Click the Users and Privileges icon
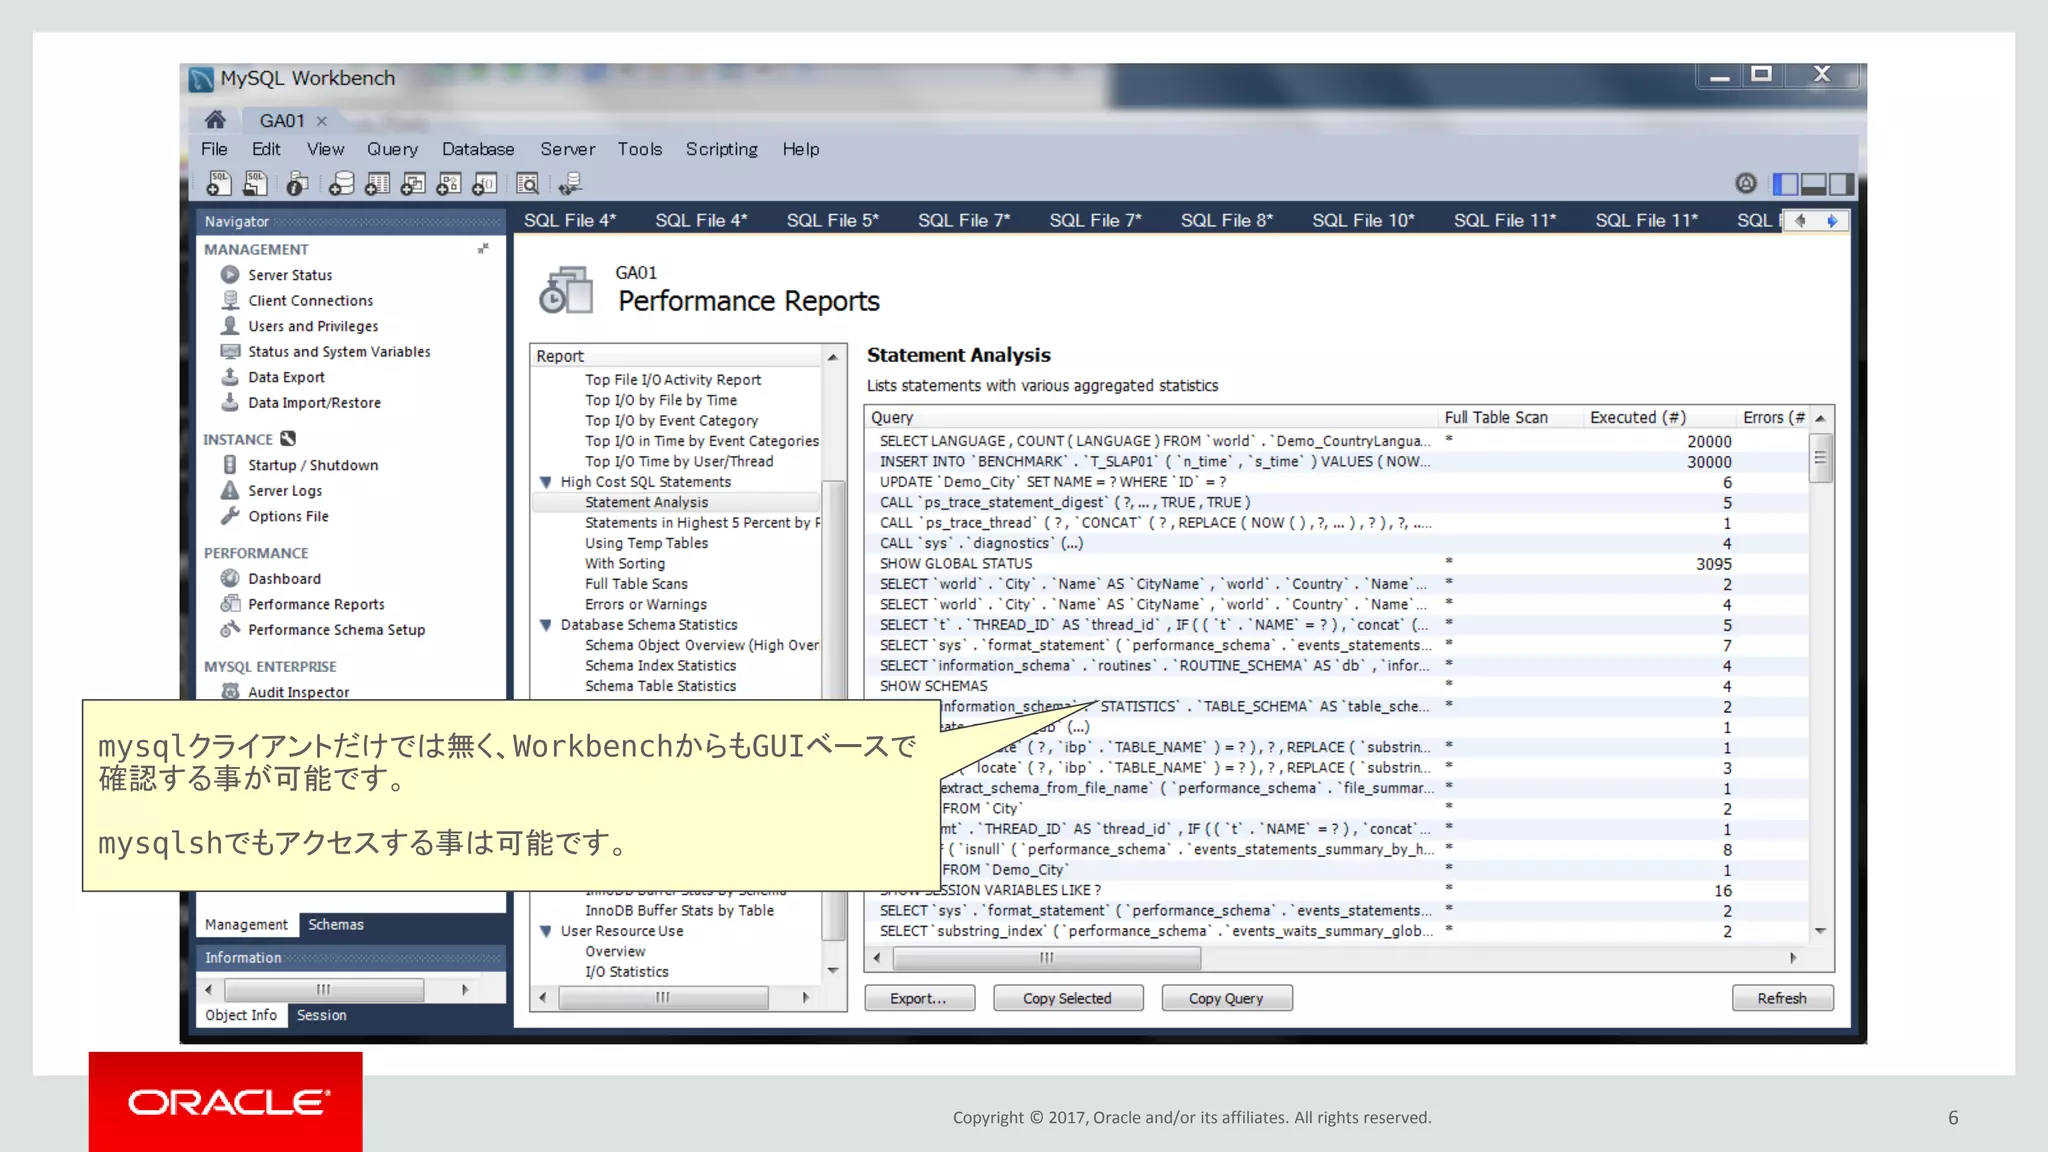Viewport: 2048px width, 1152px height. click(x=230, y=325)
